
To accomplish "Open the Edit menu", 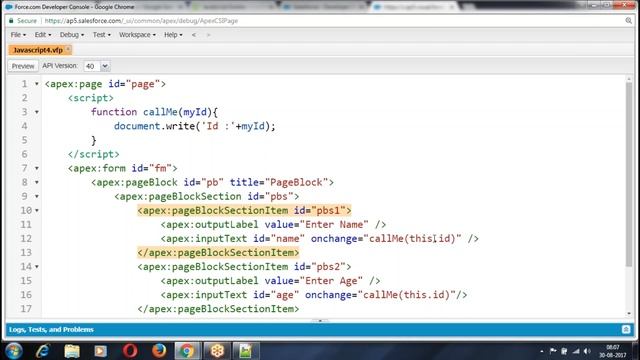I will [x=42, y=35].
